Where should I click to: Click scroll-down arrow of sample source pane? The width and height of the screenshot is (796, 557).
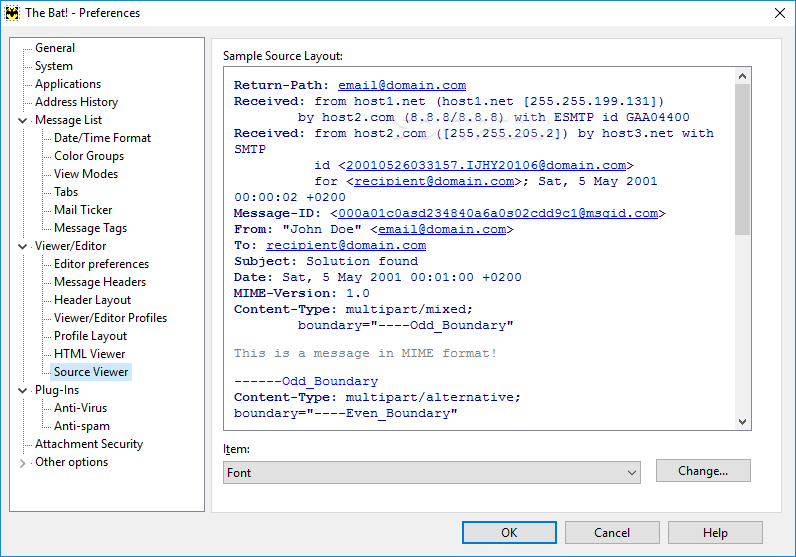tap(742, 421)
